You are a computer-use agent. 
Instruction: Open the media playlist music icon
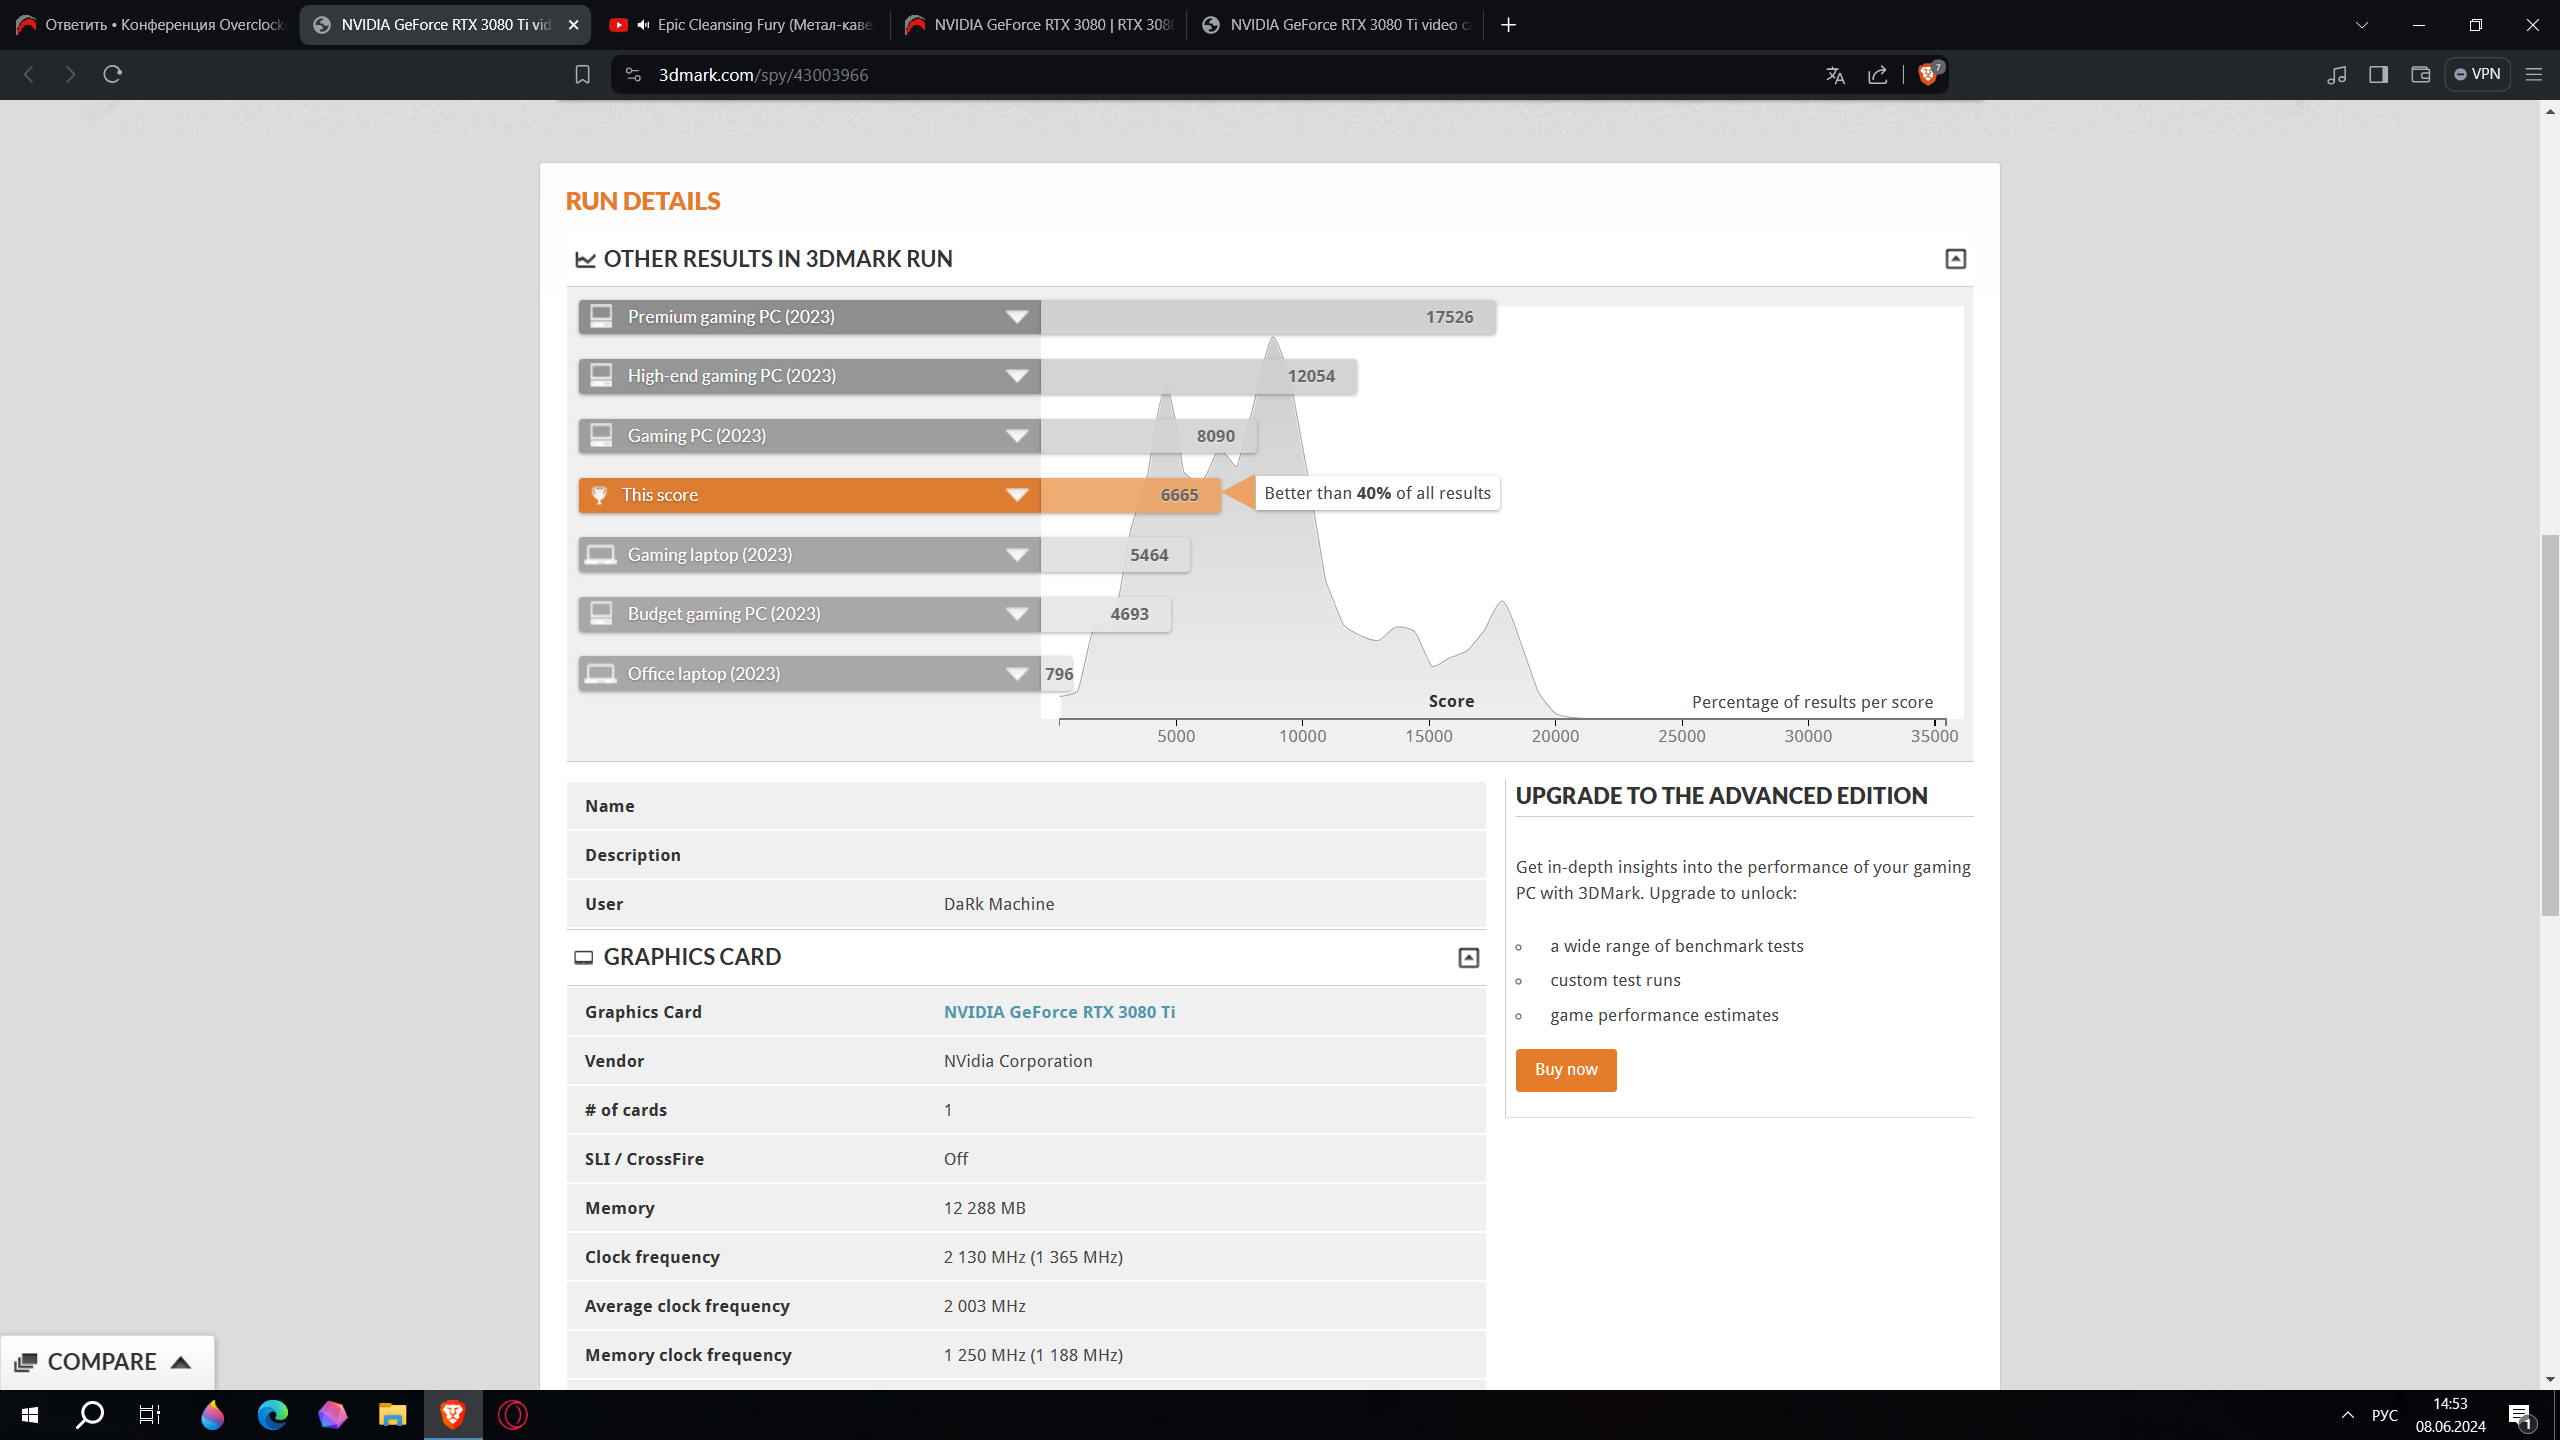pos(2336,75)
